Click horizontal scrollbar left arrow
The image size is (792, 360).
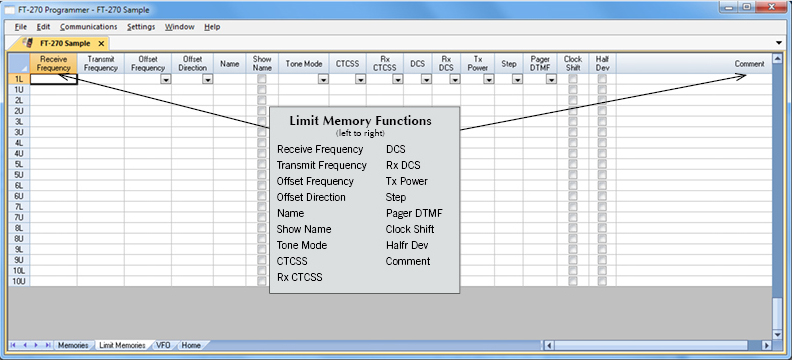(x=549, y=346)
